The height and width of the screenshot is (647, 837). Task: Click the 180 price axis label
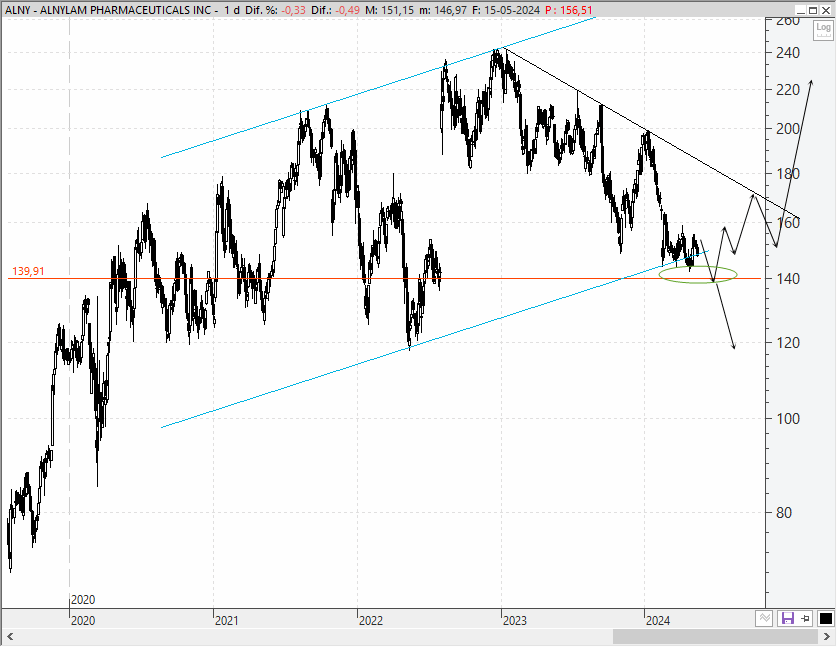787,173
